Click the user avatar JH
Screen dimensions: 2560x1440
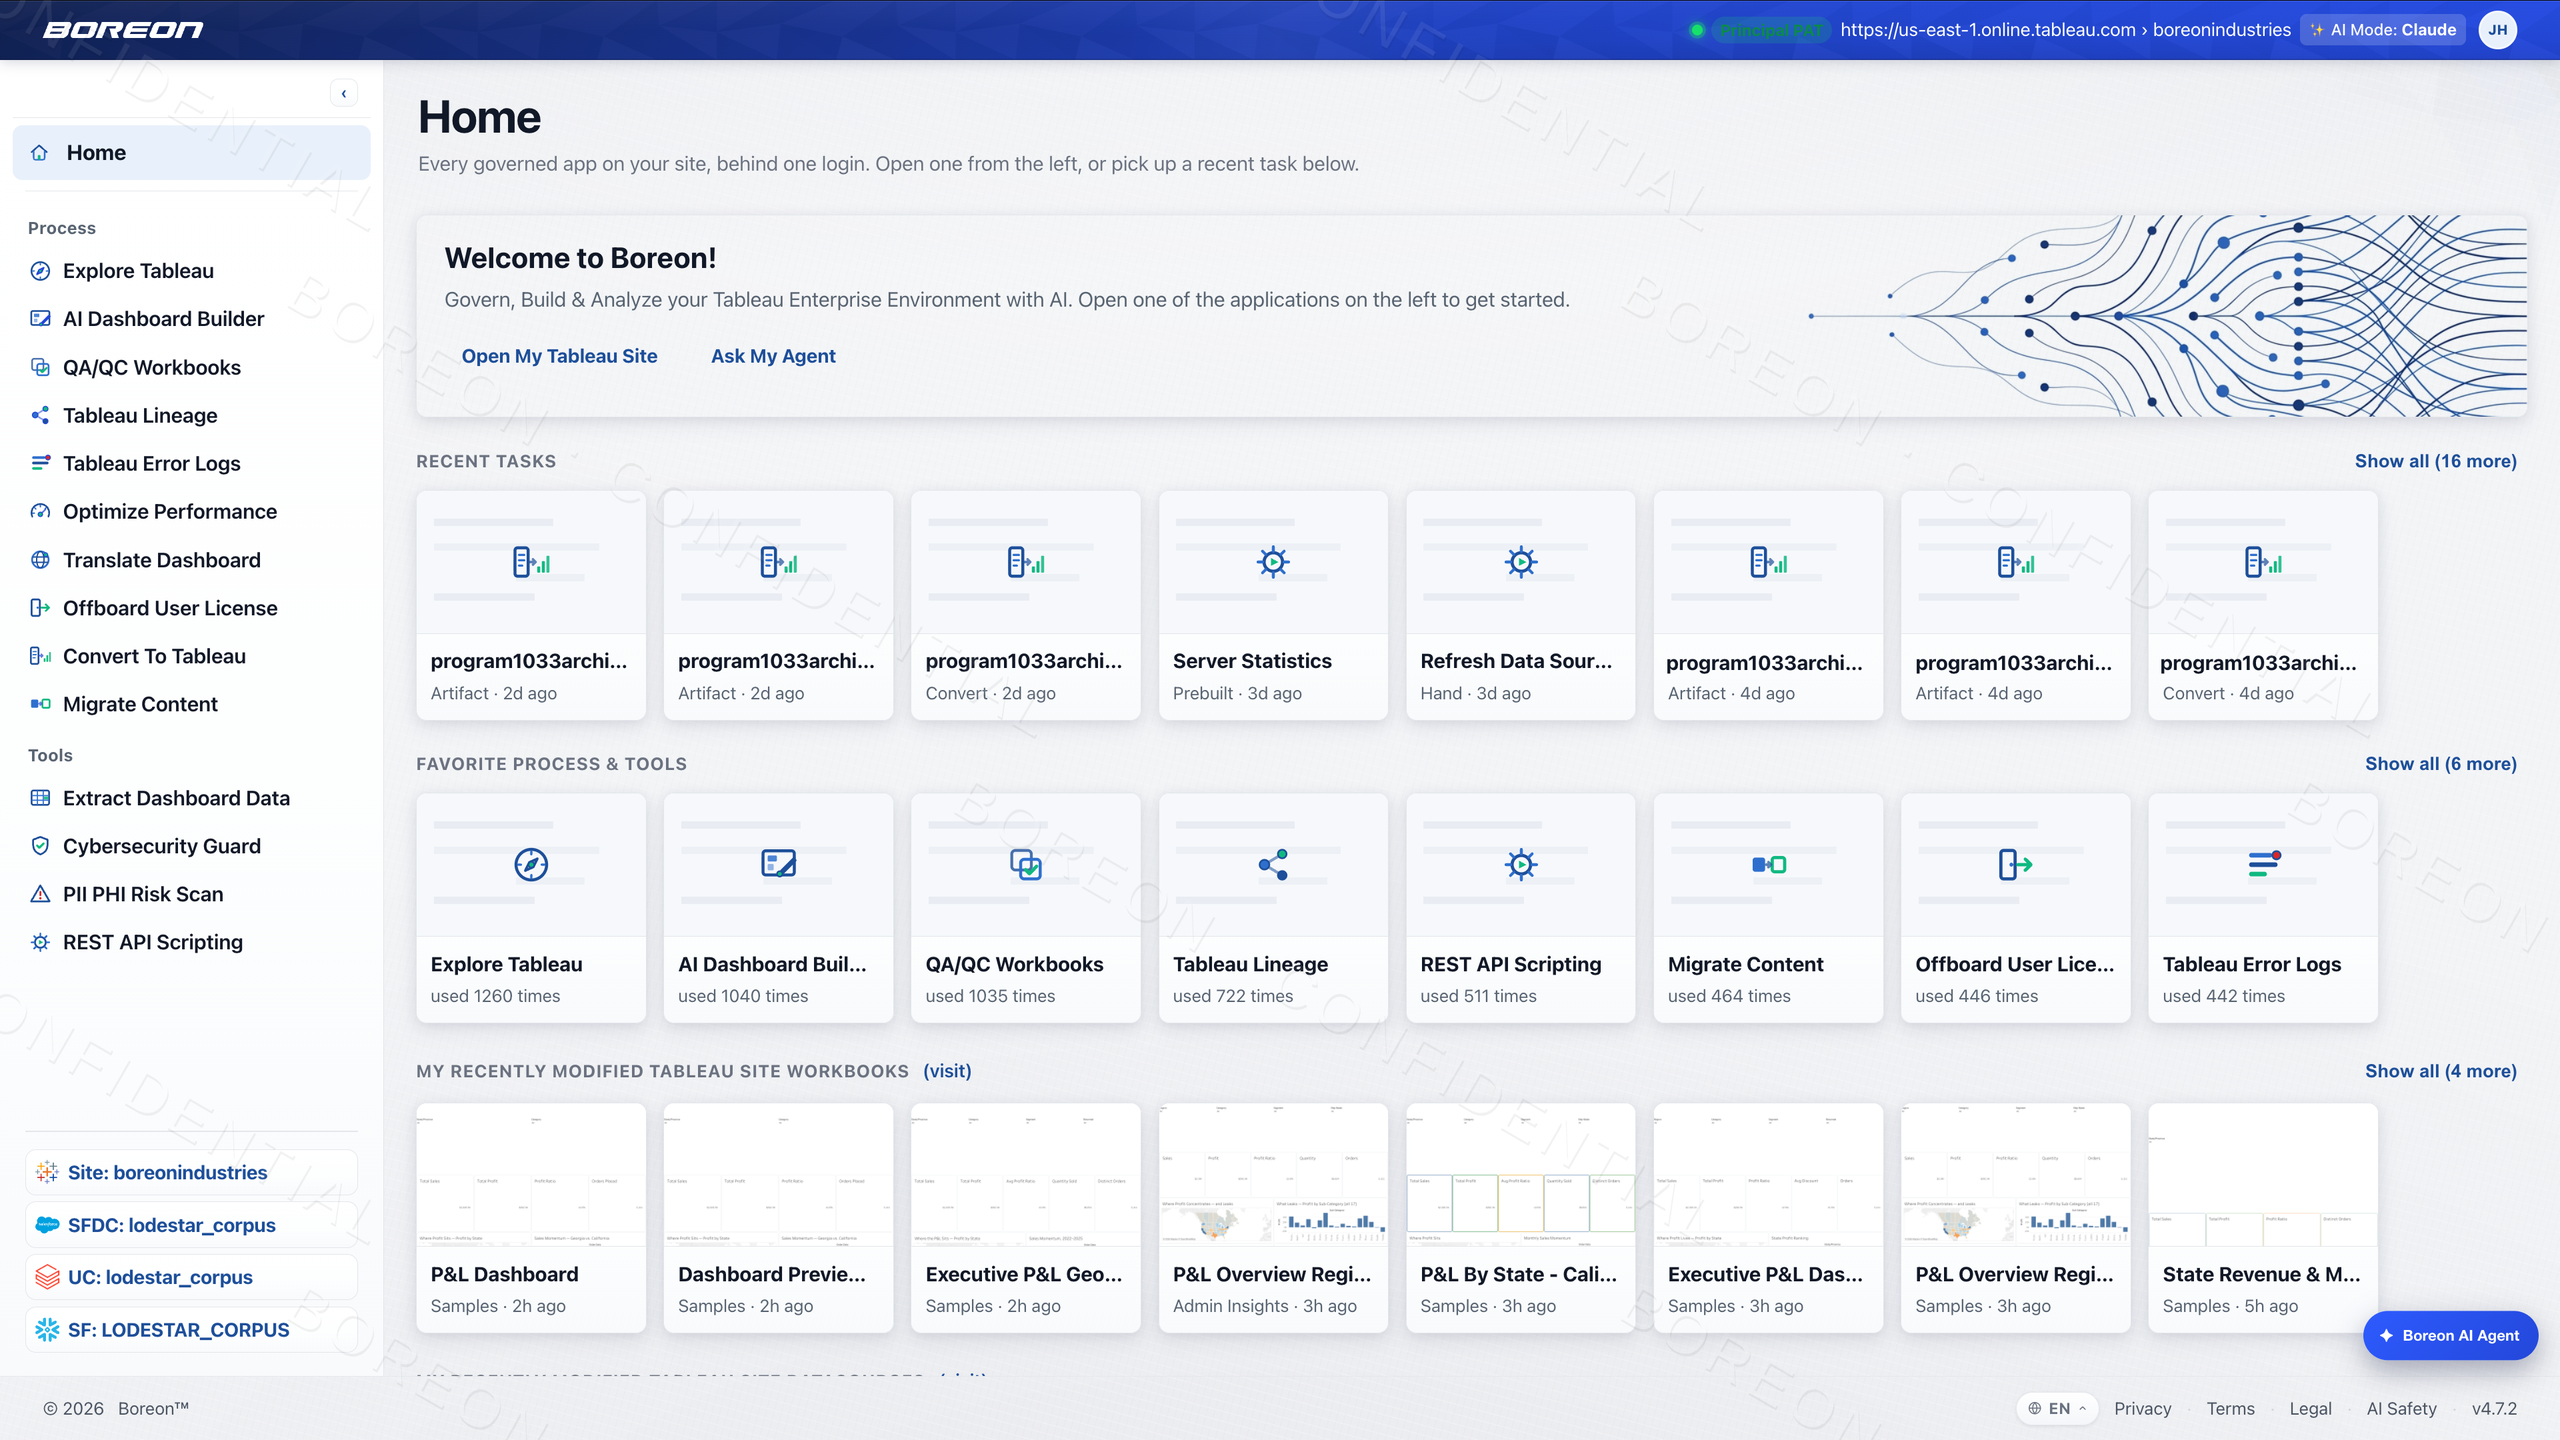pos(2497,30)
